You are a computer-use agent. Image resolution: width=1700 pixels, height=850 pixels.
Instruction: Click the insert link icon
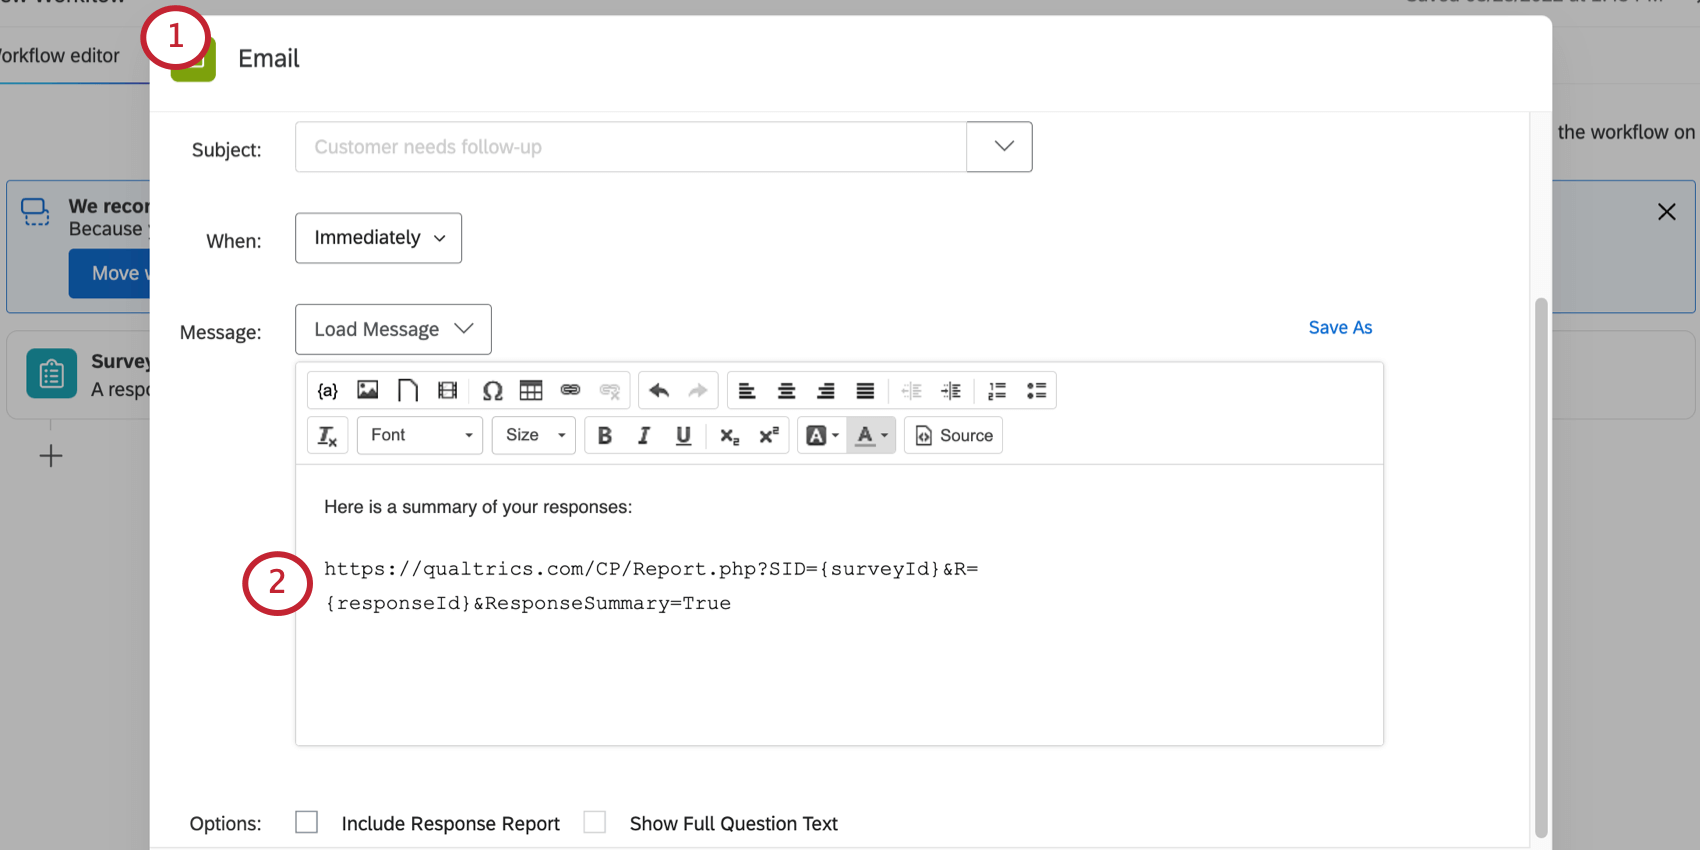click(x=570, y=391)
